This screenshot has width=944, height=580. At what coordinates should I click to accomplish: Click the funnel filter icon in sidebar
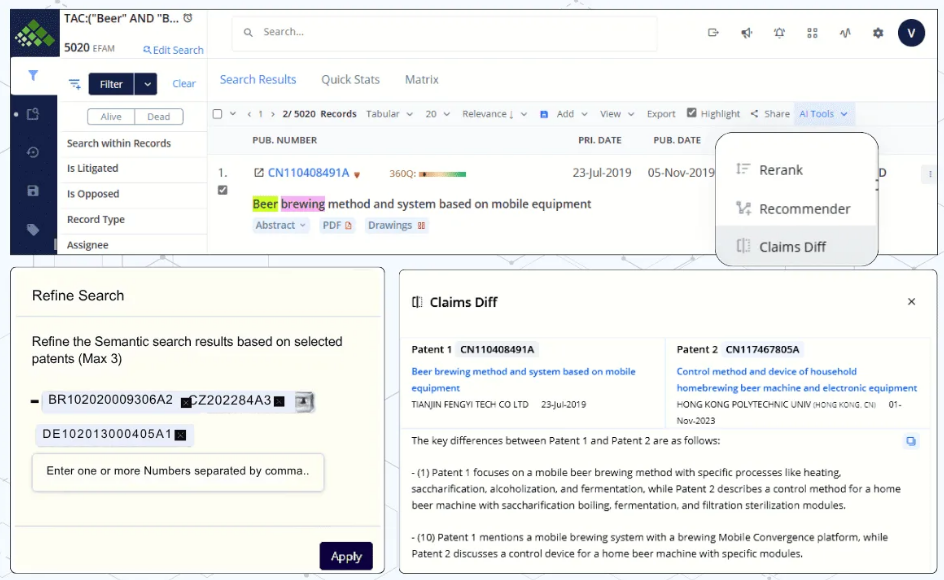[x=33, y=76]
